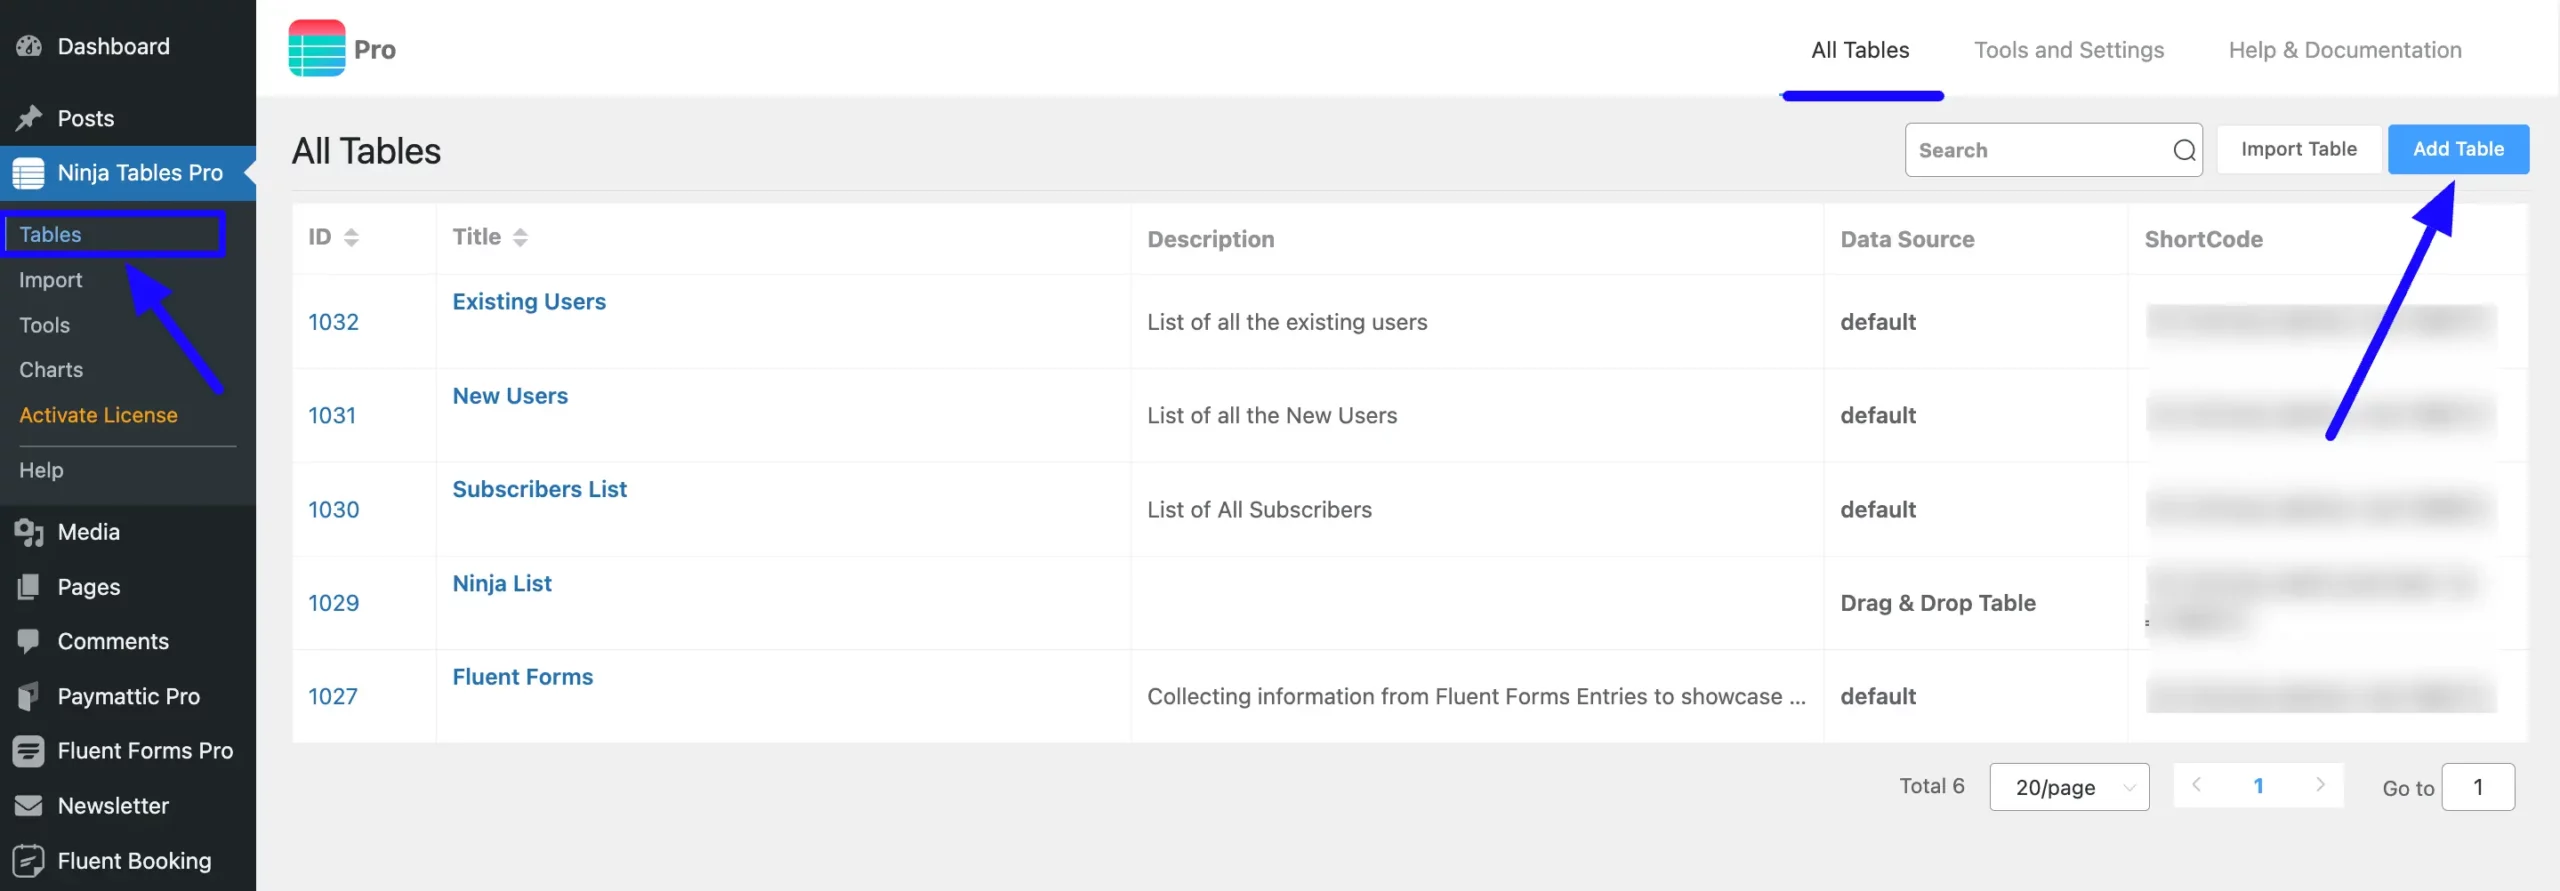Click the Ninja Tables Pro table icon
This screenshot has height=891, width=2560.
click(29, 173)
